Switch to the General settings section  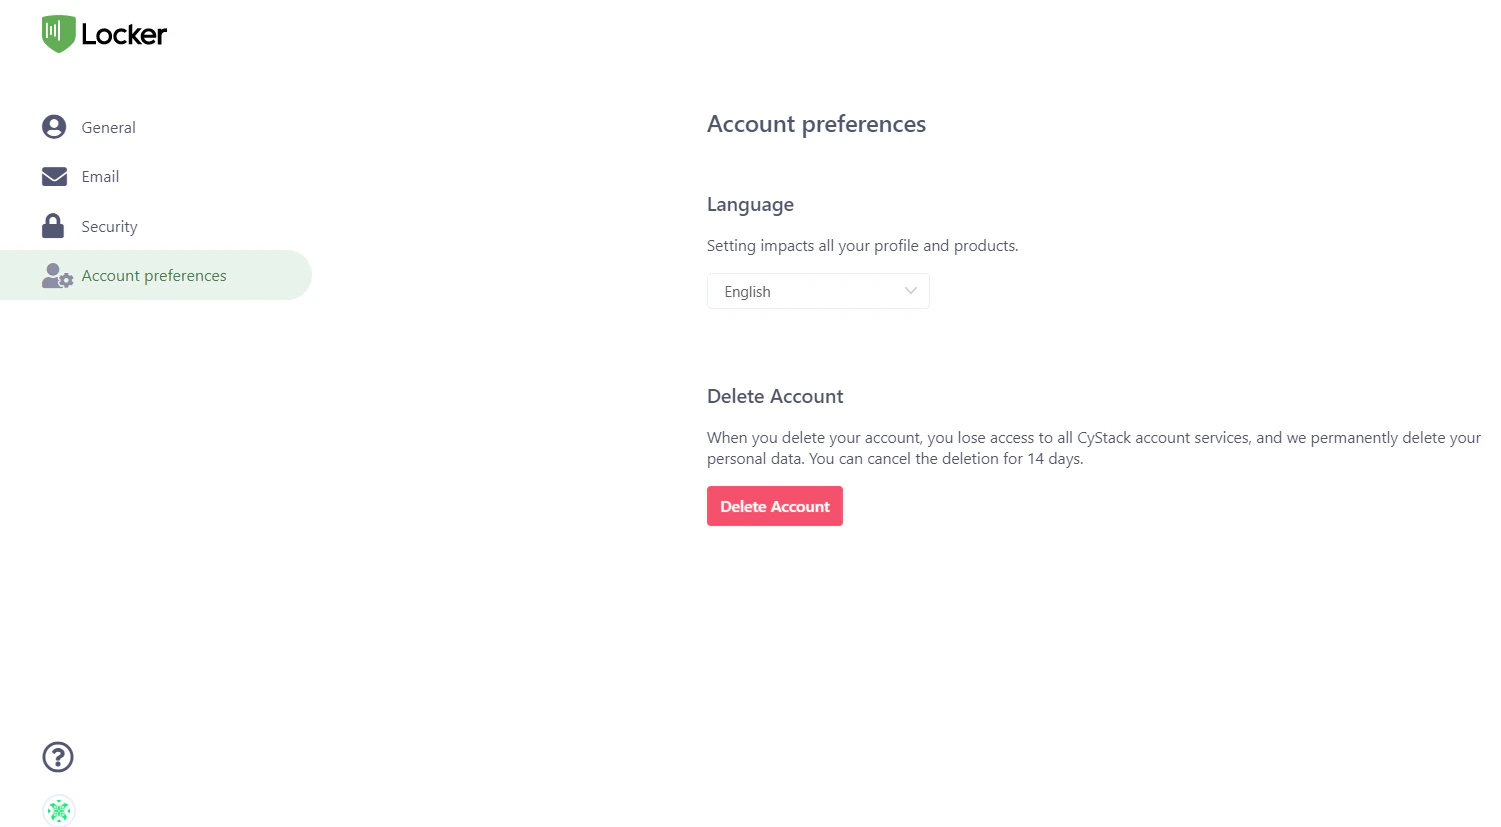click(x=108, y=127)
